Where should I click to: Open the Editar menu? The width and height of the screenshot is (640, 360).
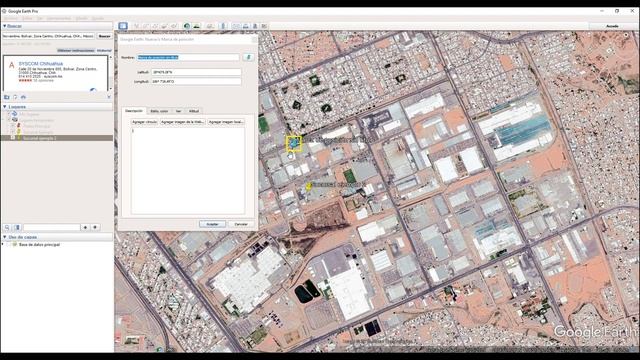click(x=27, y=18)
